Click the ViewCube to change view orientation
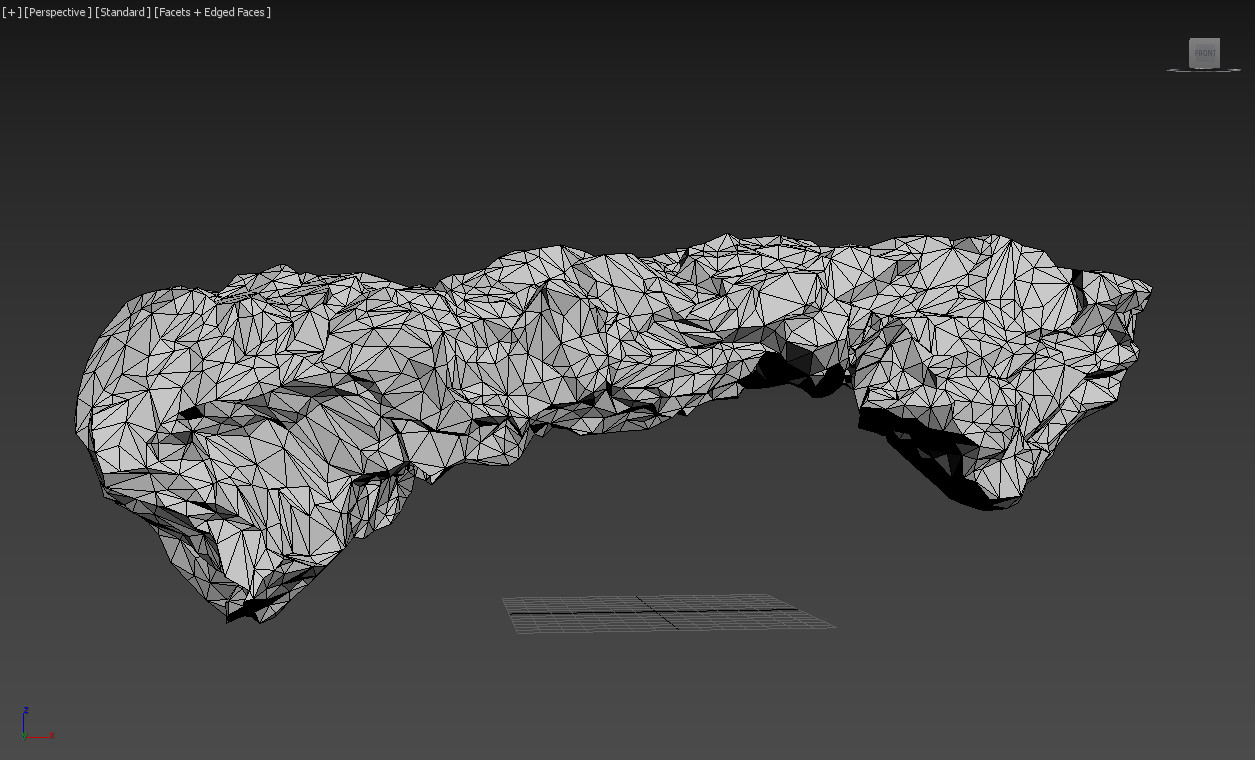Image resolution: width=1255 pixels, height=760 pixels. tap(1204, 52)
